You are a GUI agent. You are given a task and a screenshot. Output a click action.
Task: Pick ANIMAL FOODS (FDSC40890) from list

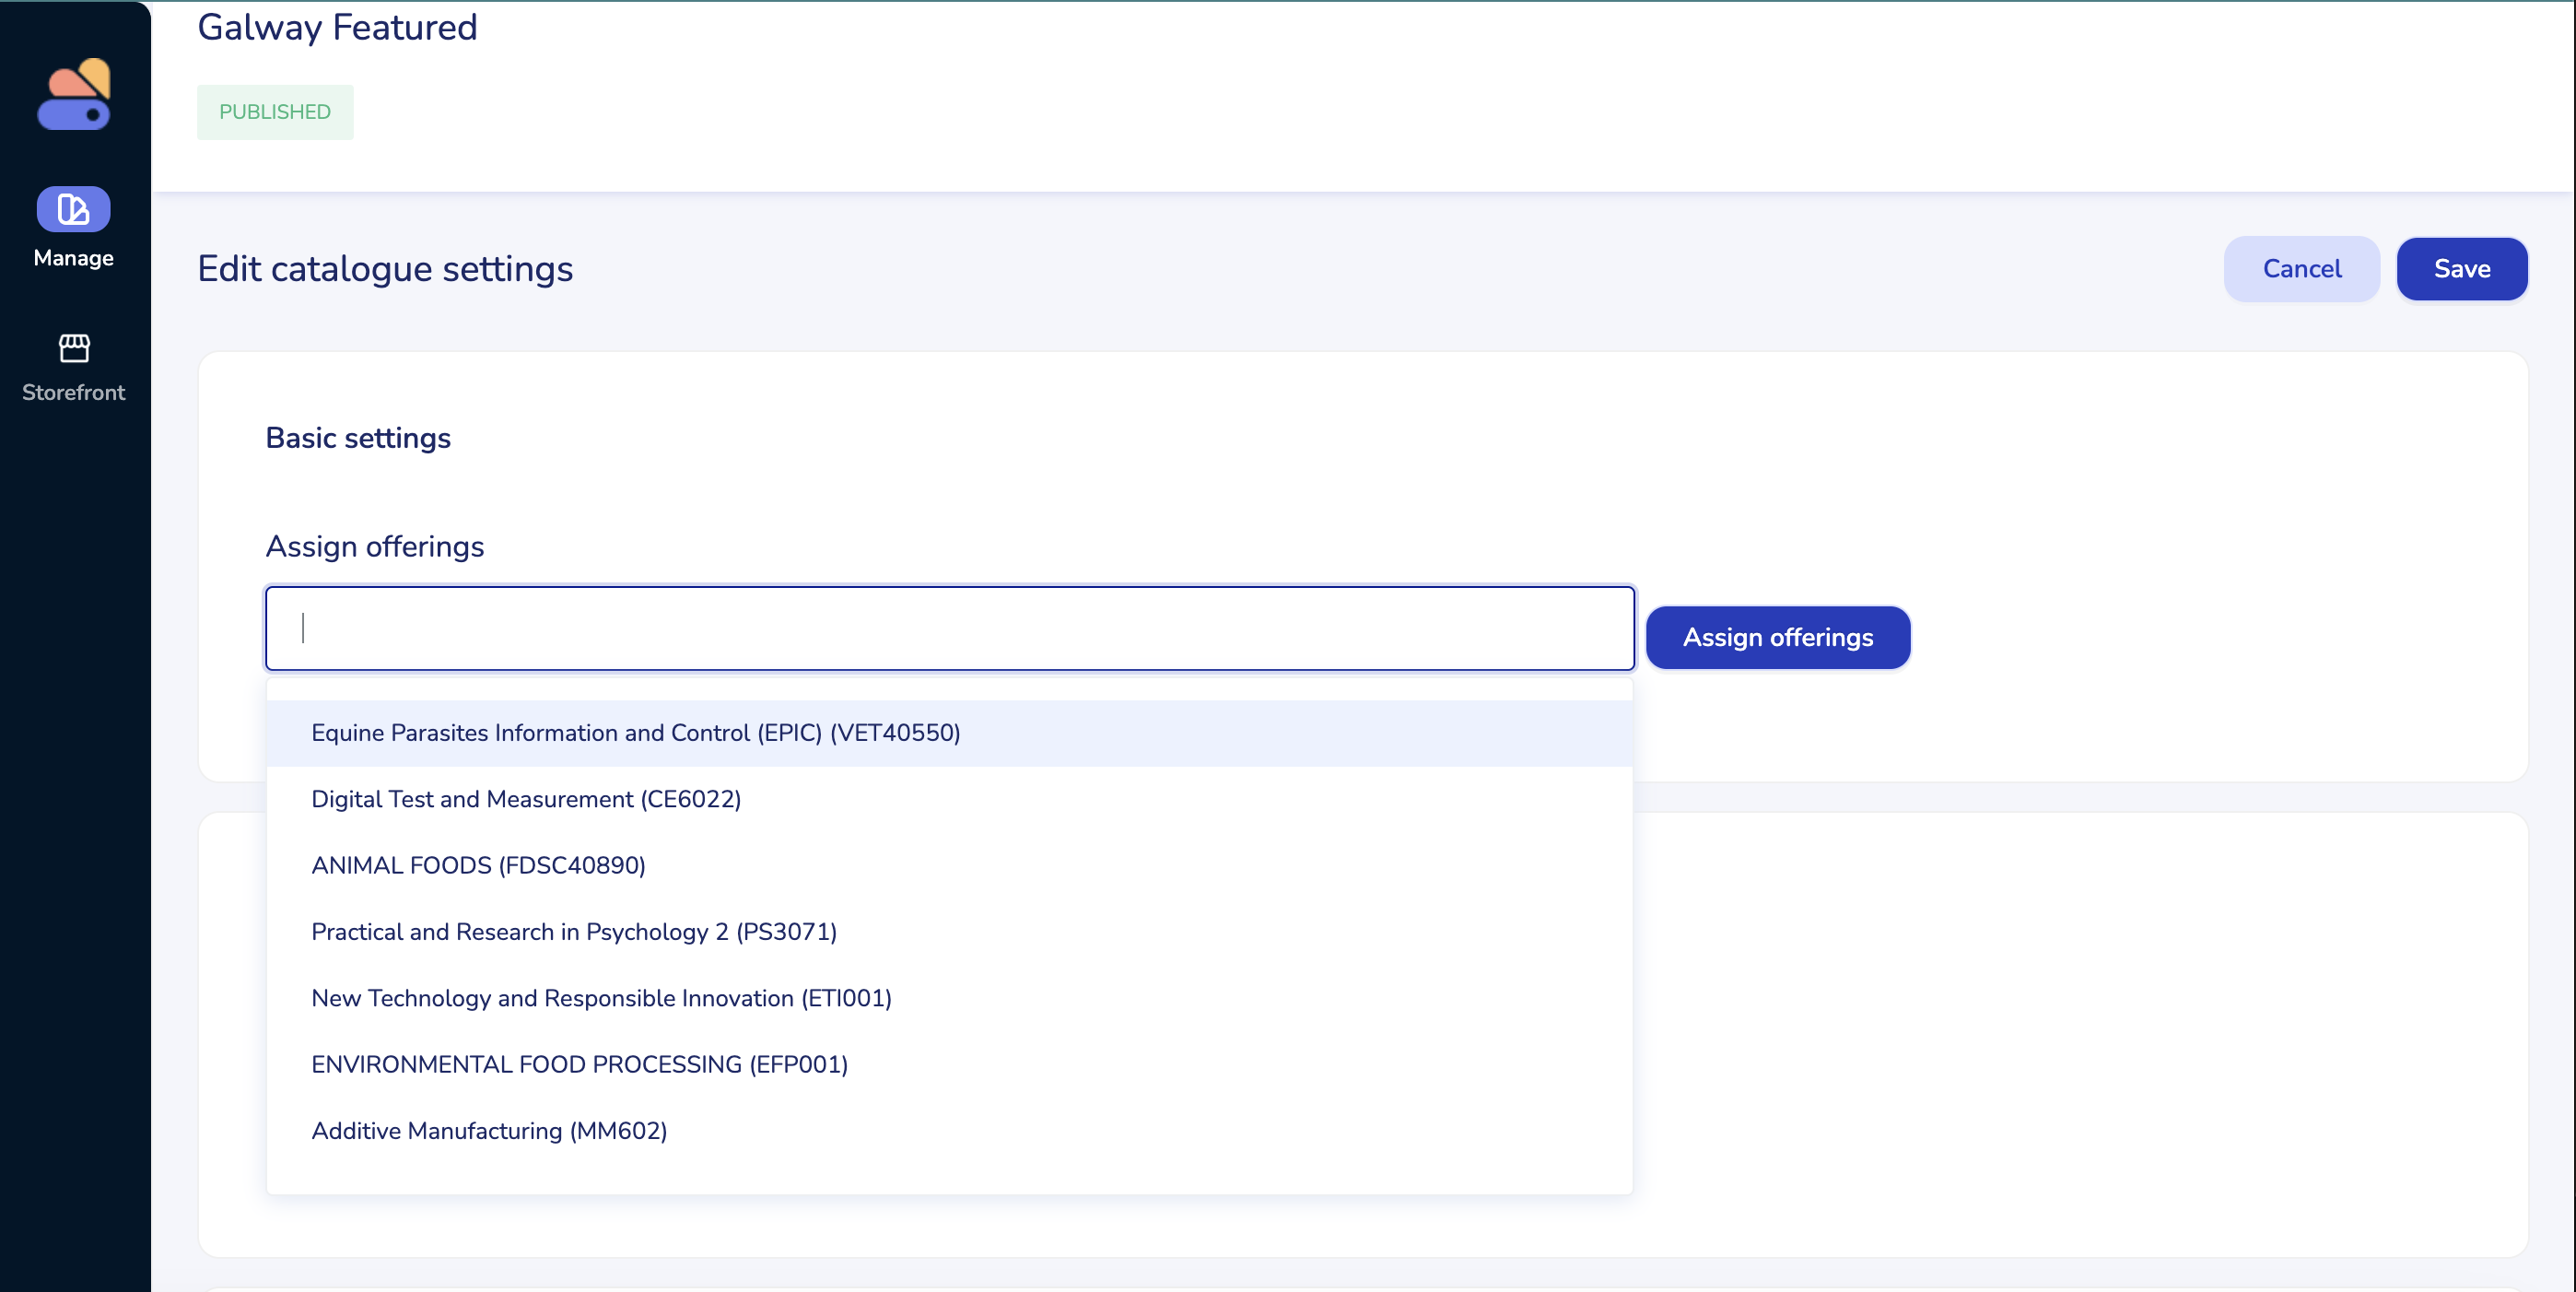(478, 865)
